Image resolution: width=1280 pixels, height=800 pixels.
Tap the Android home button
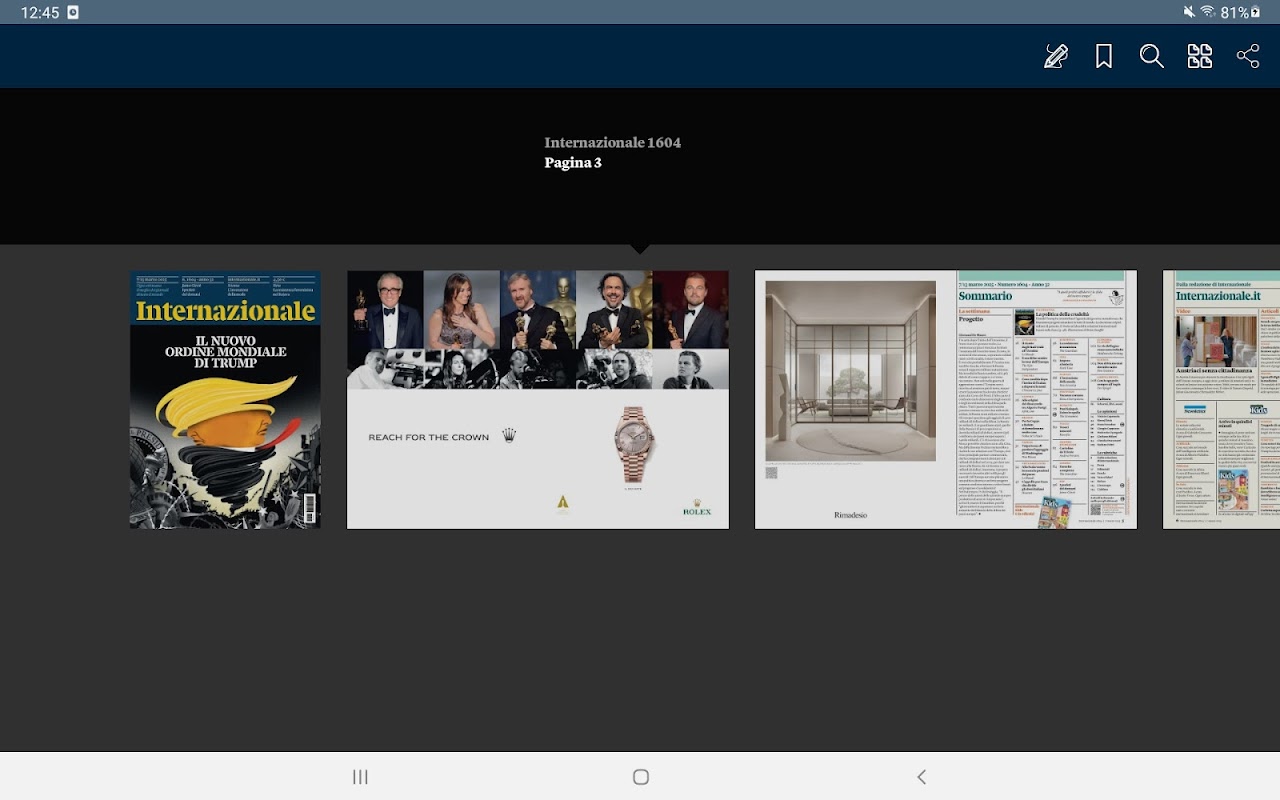pyautogui.click(x=641, y=777)
